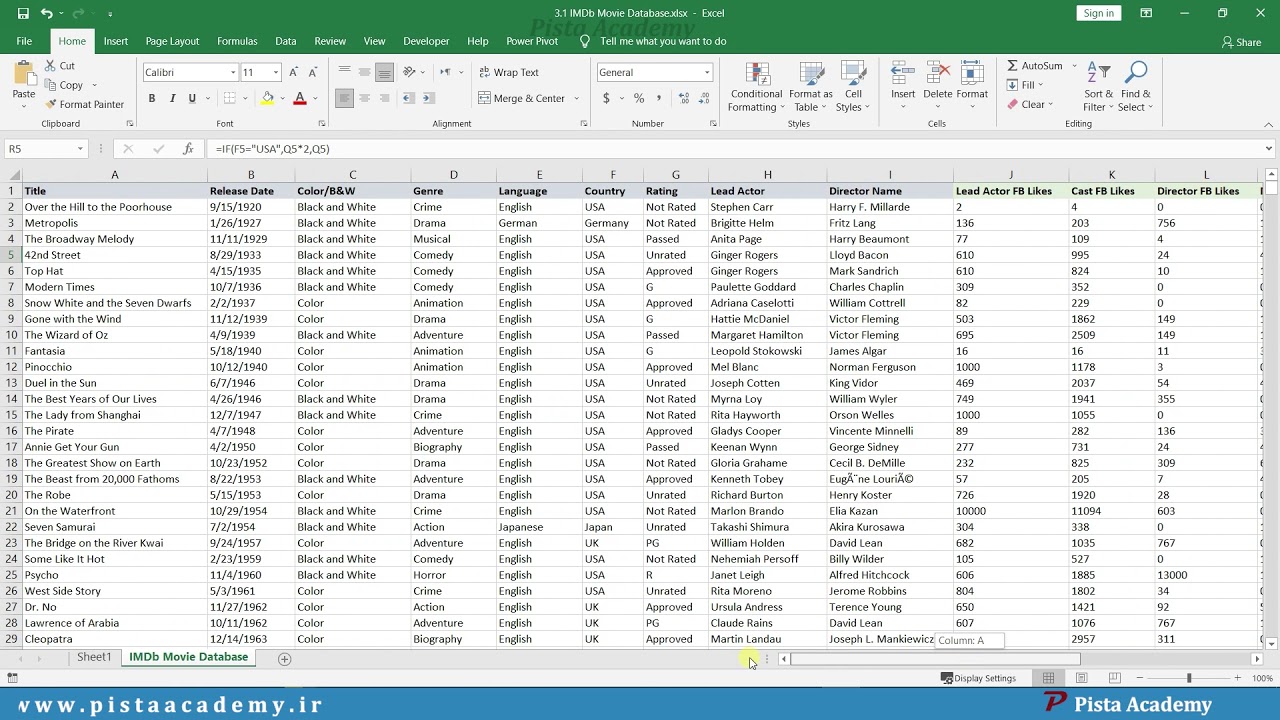The width and height of the screenshot is (1280, 720).
Task: Switch to Page Break Preview in status bar
Action: [x=1114, y=678]
